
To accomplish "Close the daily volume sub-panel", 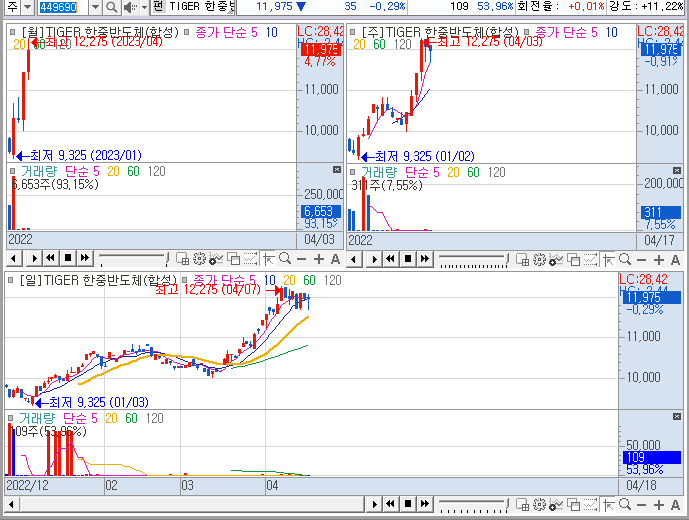I will click(677, 416).
